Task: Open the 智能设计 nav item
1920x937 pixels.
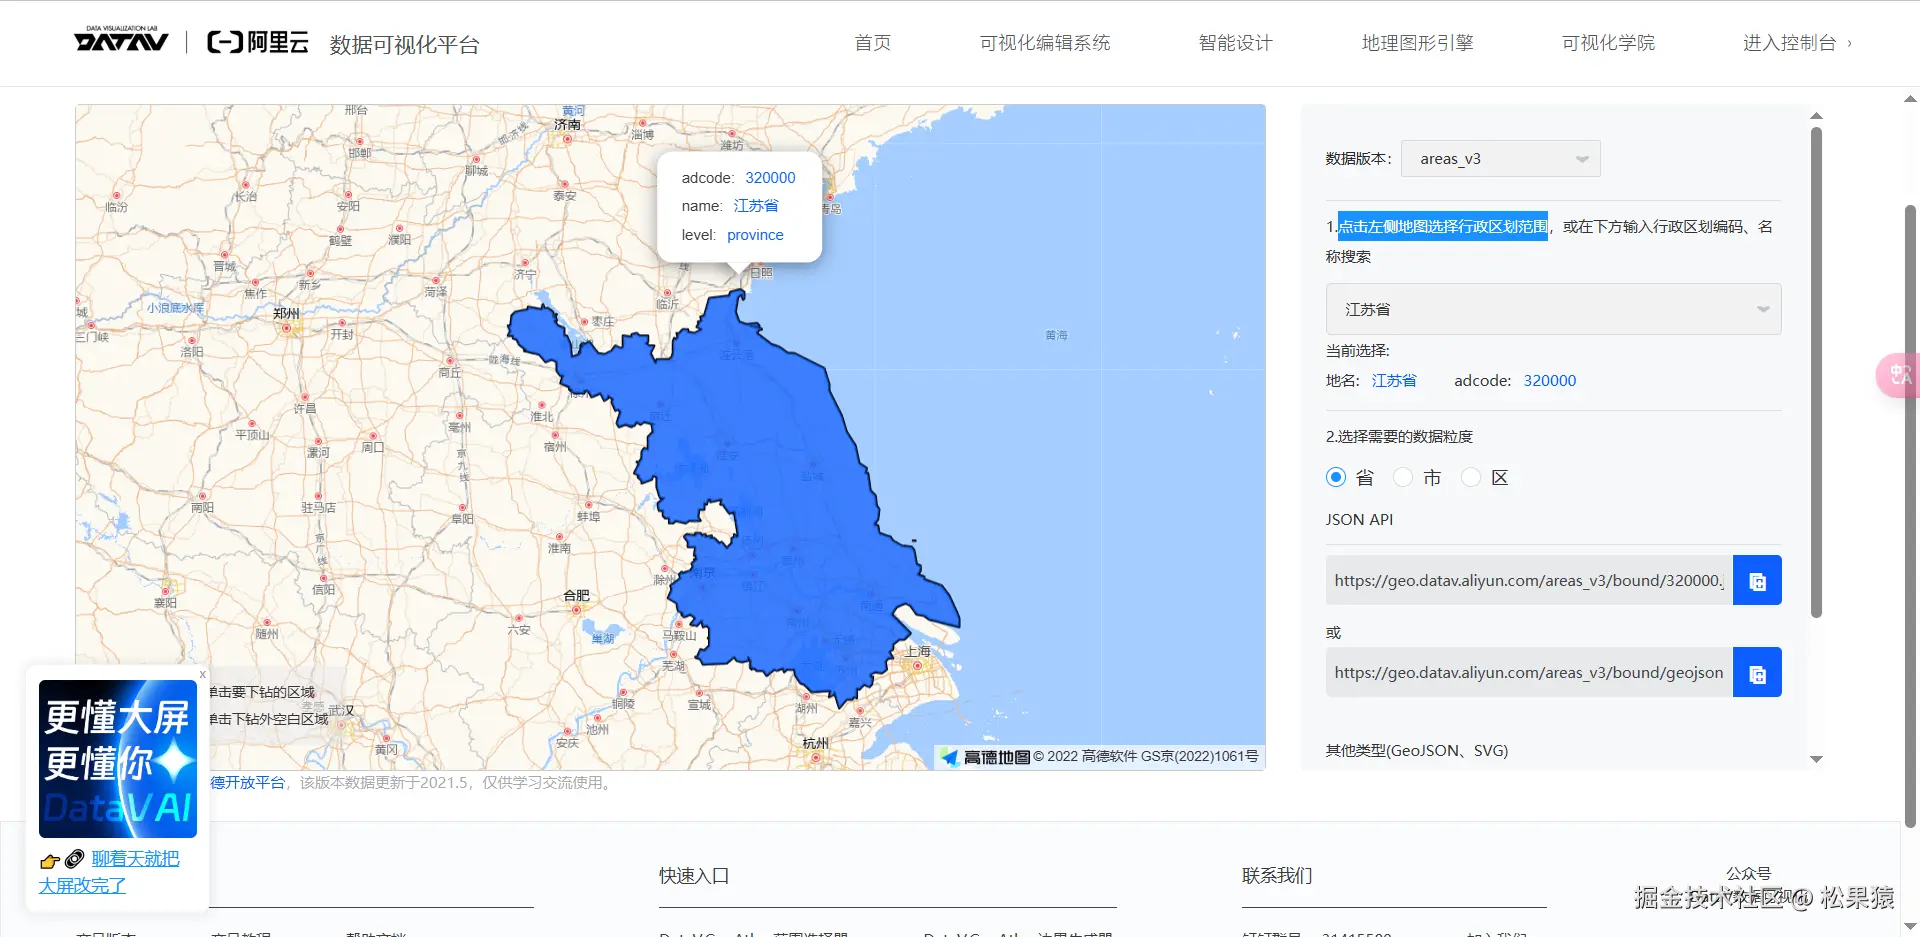Action: (x=1236, y=43)
